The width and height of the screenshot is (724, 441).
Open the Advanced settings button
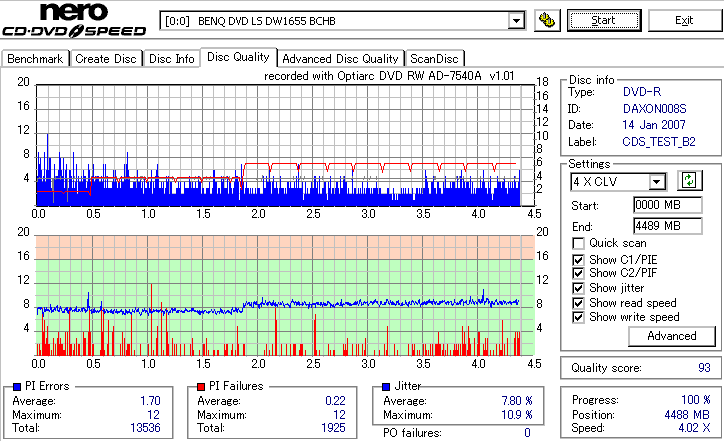click(x=672, y=336)
